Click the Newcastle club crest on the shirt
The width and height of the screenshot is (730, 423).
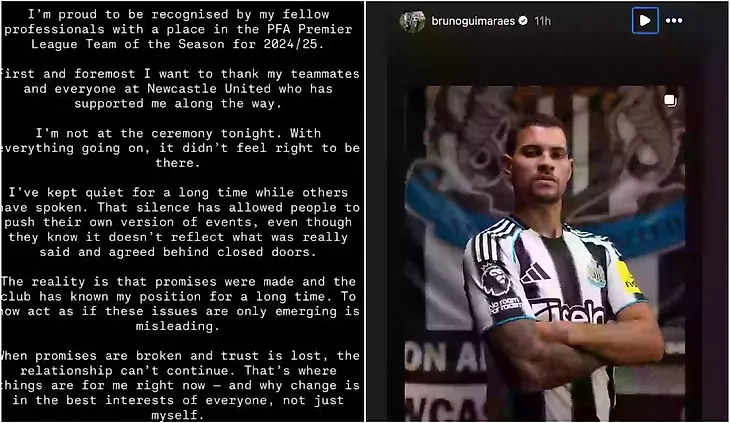coord(595,273)
